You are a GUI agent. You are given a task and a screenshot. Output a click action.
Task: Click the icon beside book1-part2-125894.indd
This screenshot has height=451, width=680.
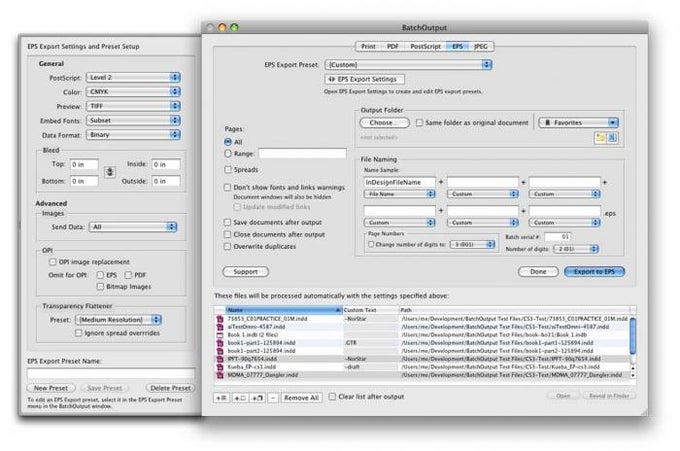coord(220,351)
